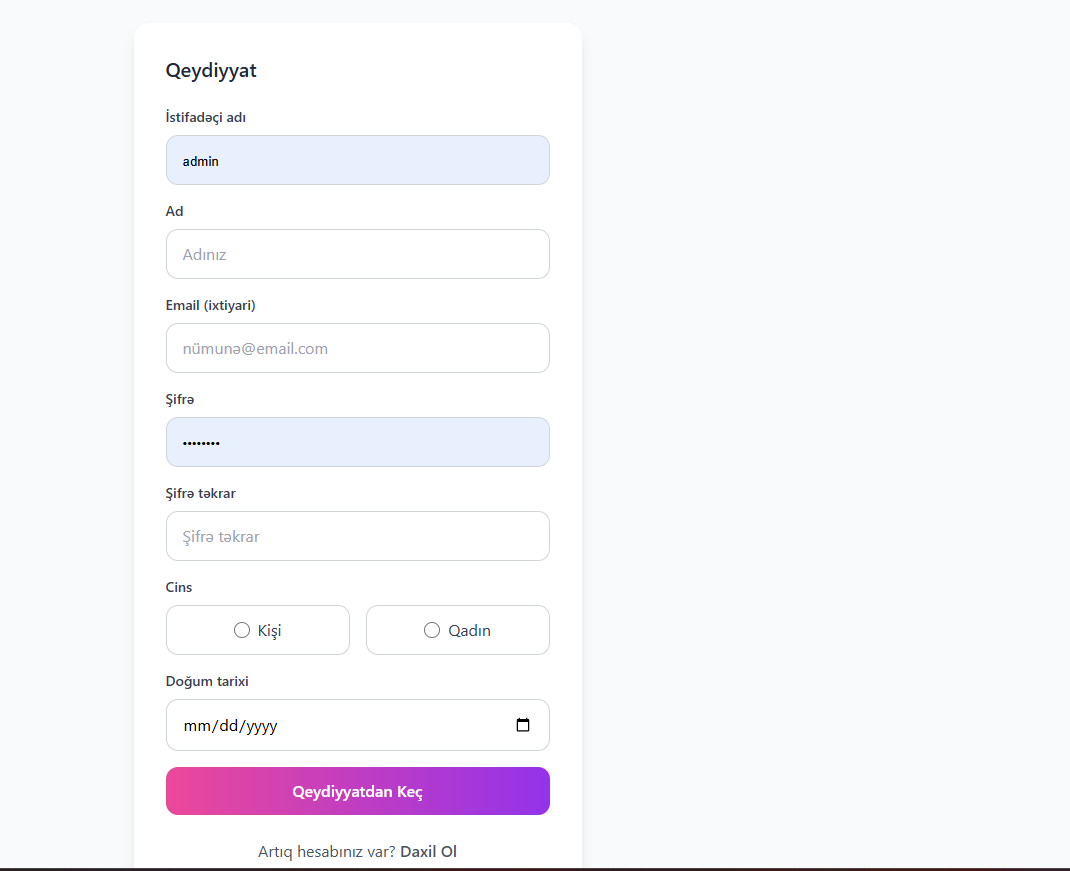
Task: Click the Cins label above gender options
Action: 179,587
